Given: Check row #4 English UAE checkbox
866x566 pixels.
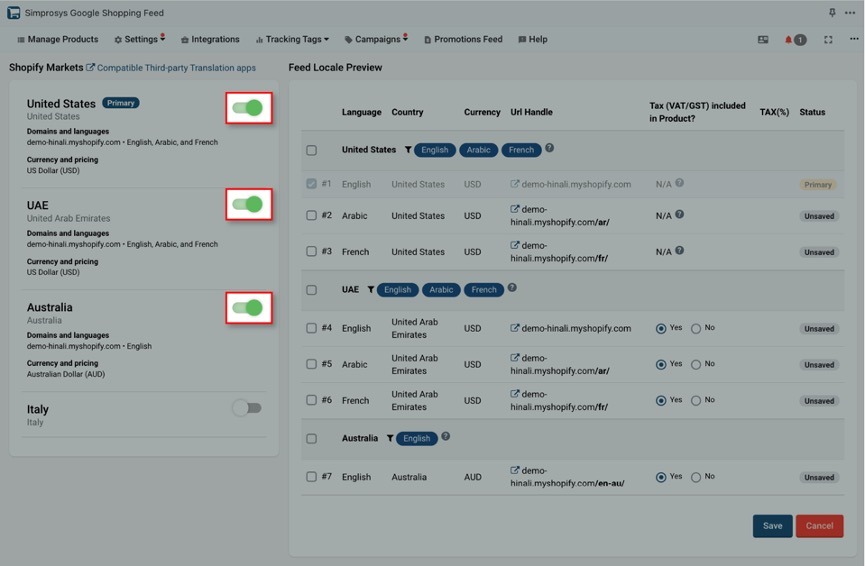Looking at the screenshot, I should coord(311,328).
